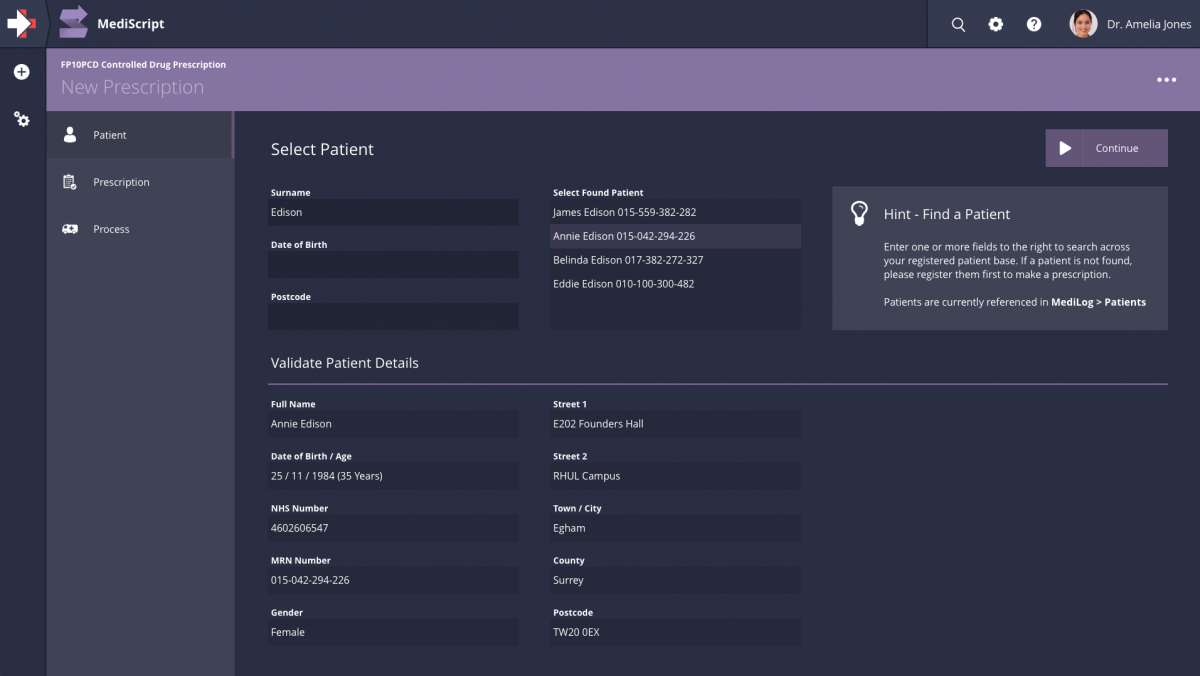1200x676 pixels.
Task: Click the ambulance icon beside Process
Action: pos(69,229)
